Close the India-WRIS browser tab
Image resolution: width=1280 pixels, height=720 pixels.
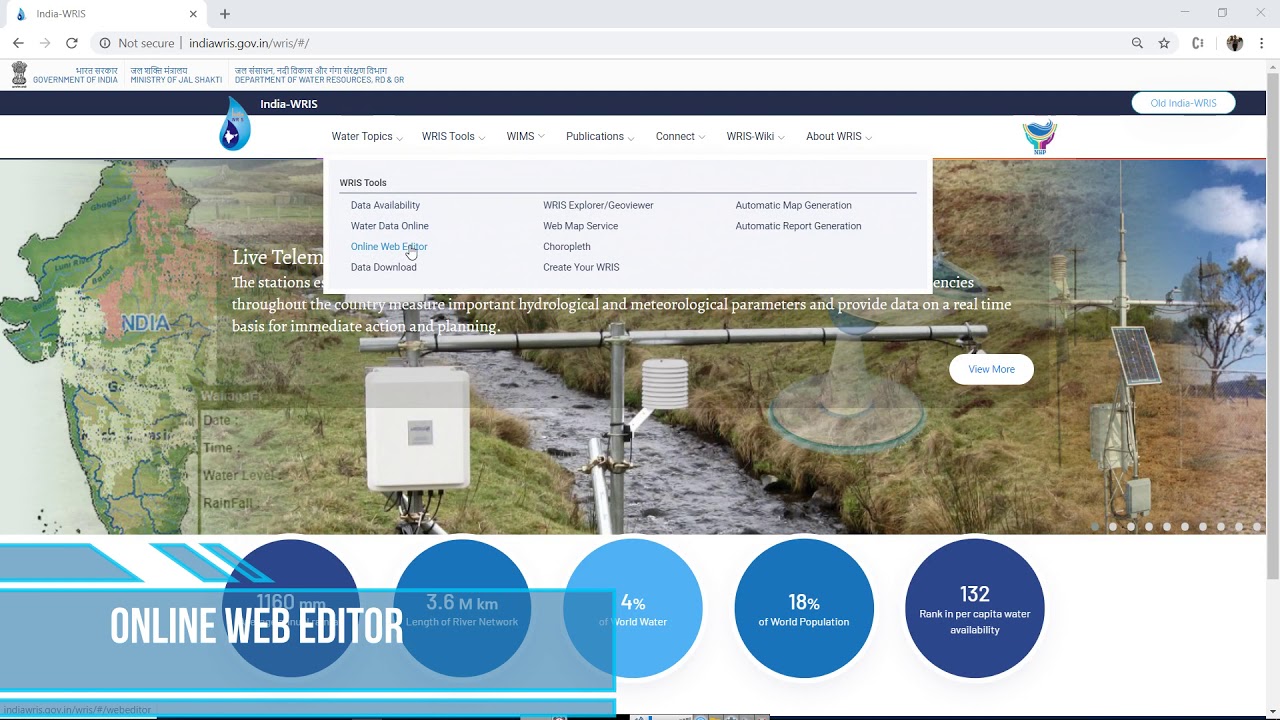(191, 14)
